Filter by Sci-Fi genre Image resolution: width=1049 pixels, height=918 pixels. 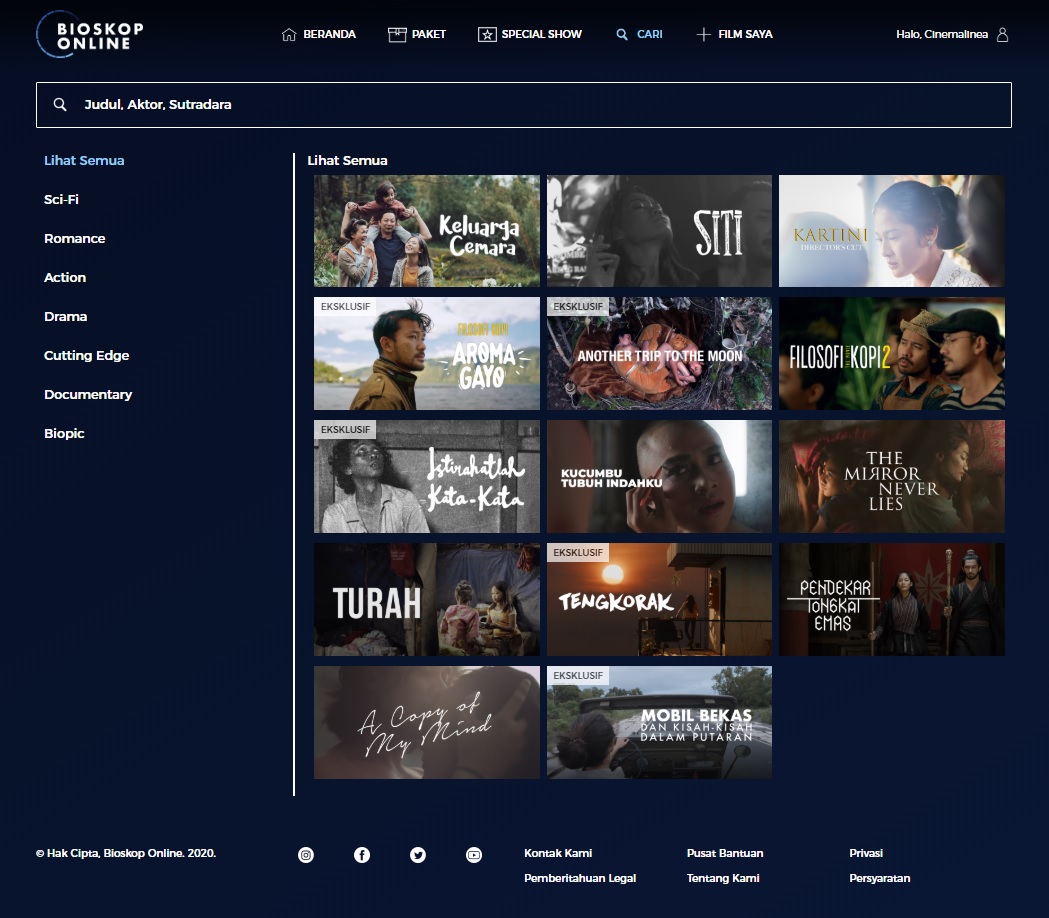point(62,199)
